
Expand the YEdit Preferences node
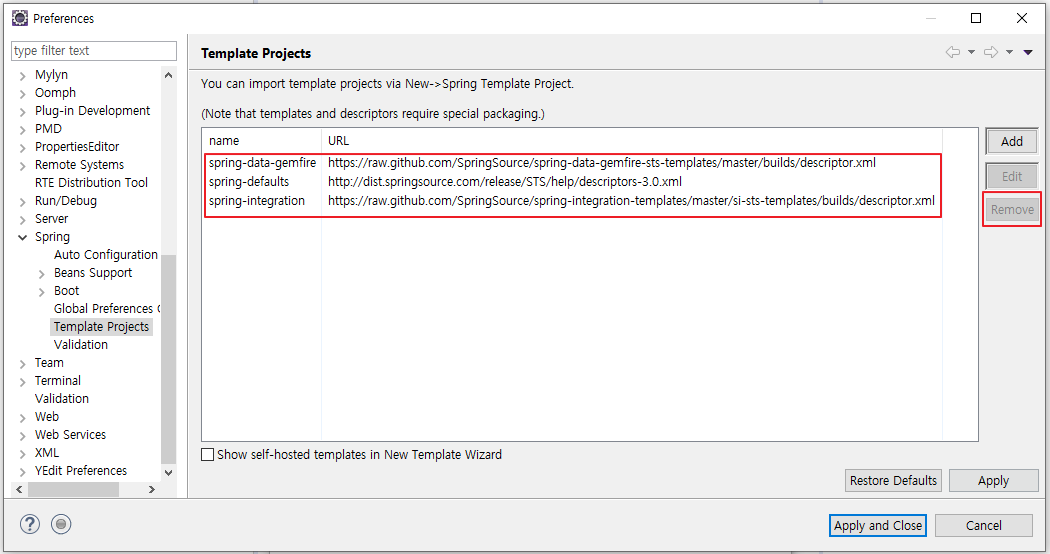(23, 472)
